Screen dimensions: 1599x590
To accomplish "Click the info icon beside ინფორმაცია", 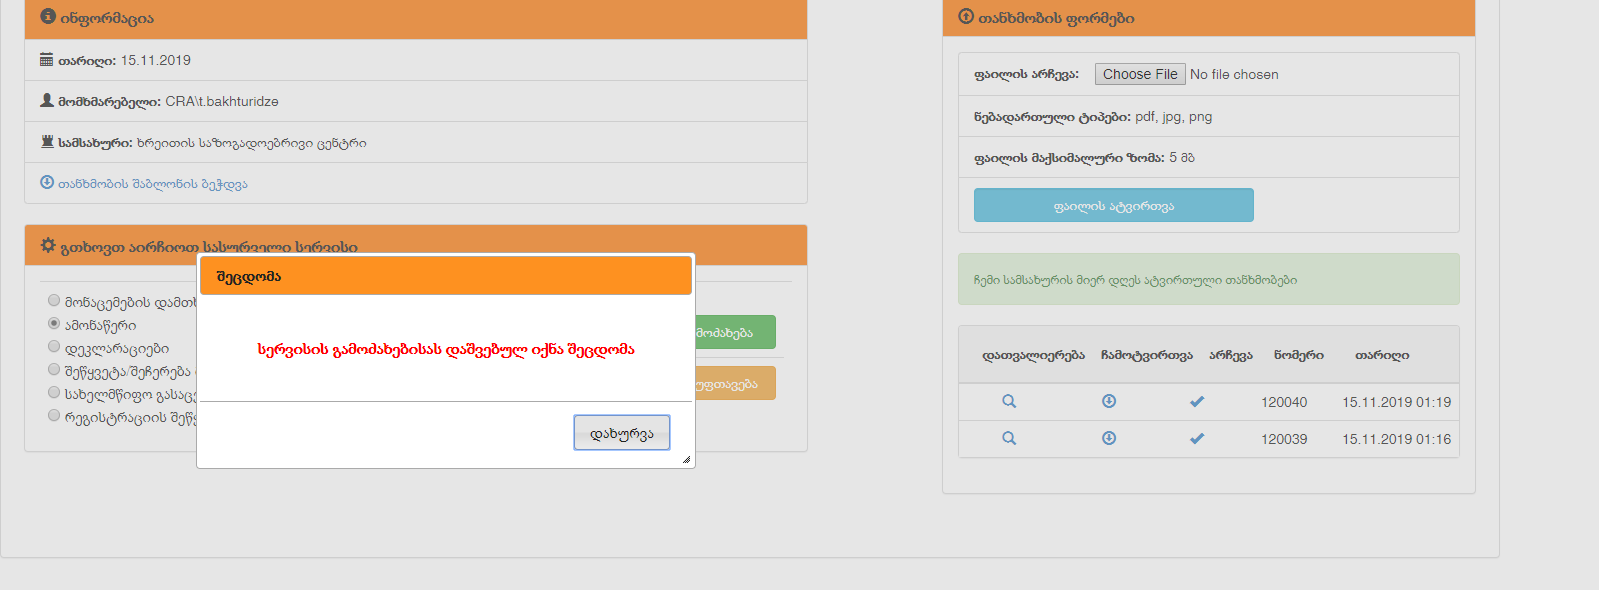I will tap(48, 17).
